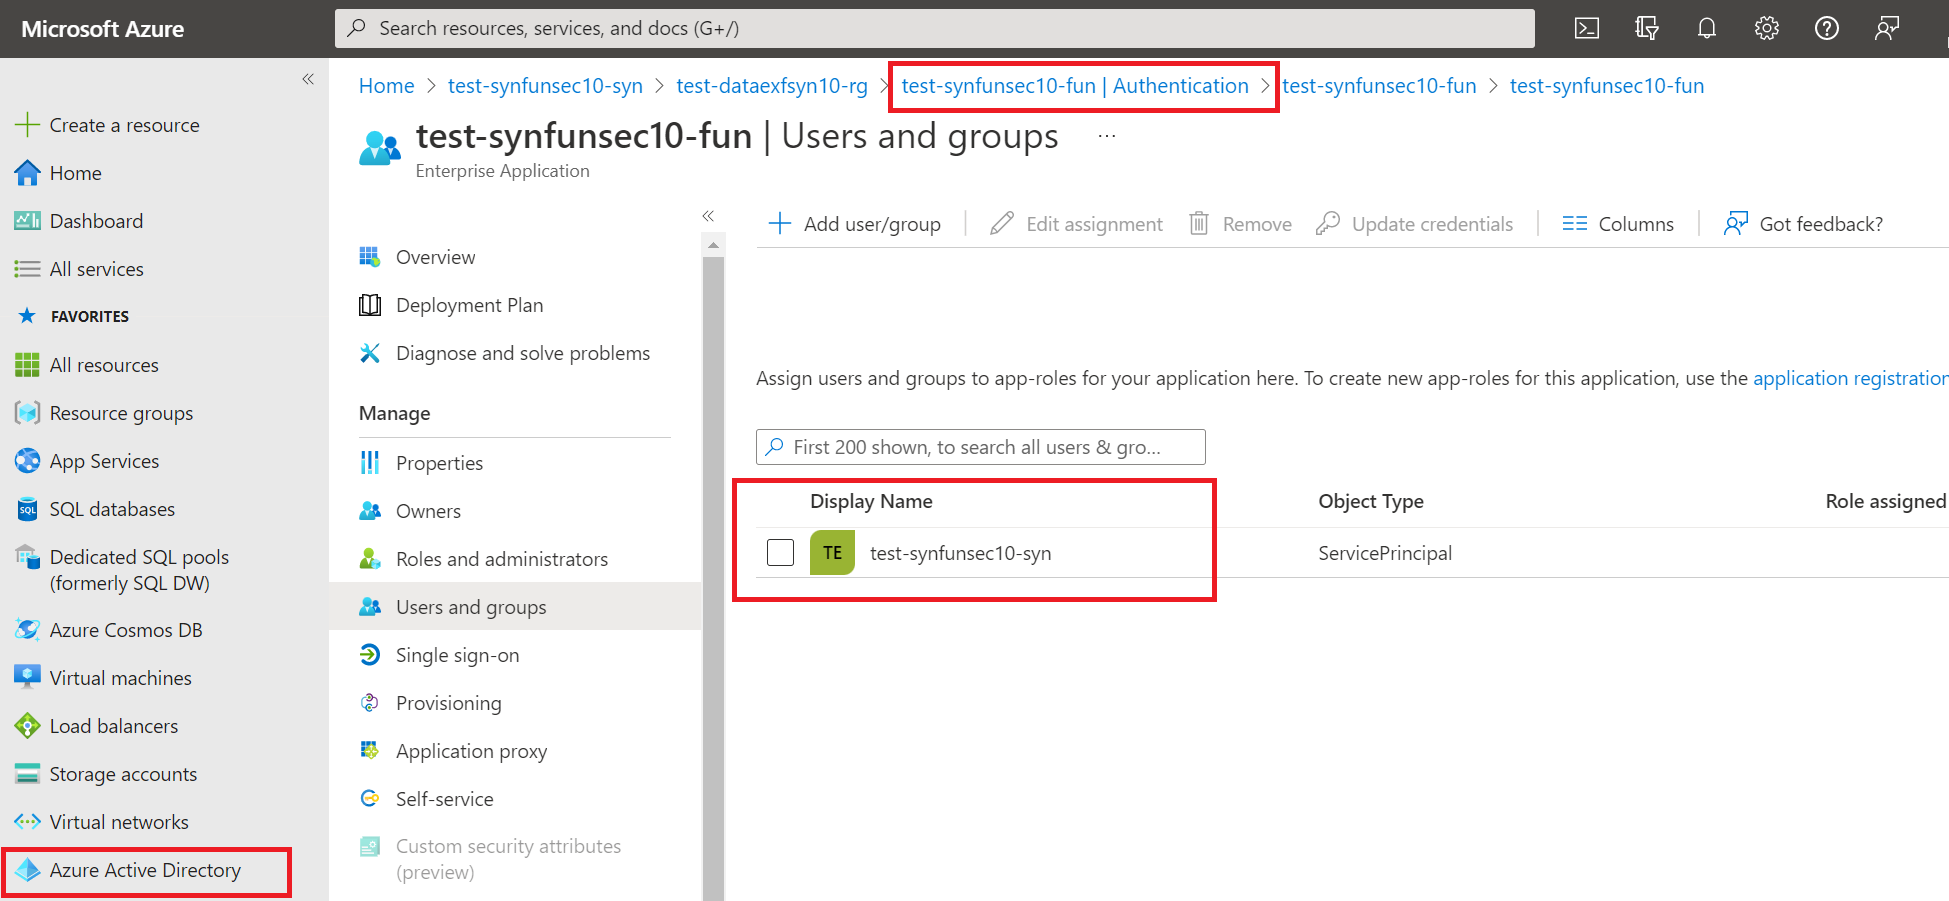Click the Storage accounts icon

(27, 774)
